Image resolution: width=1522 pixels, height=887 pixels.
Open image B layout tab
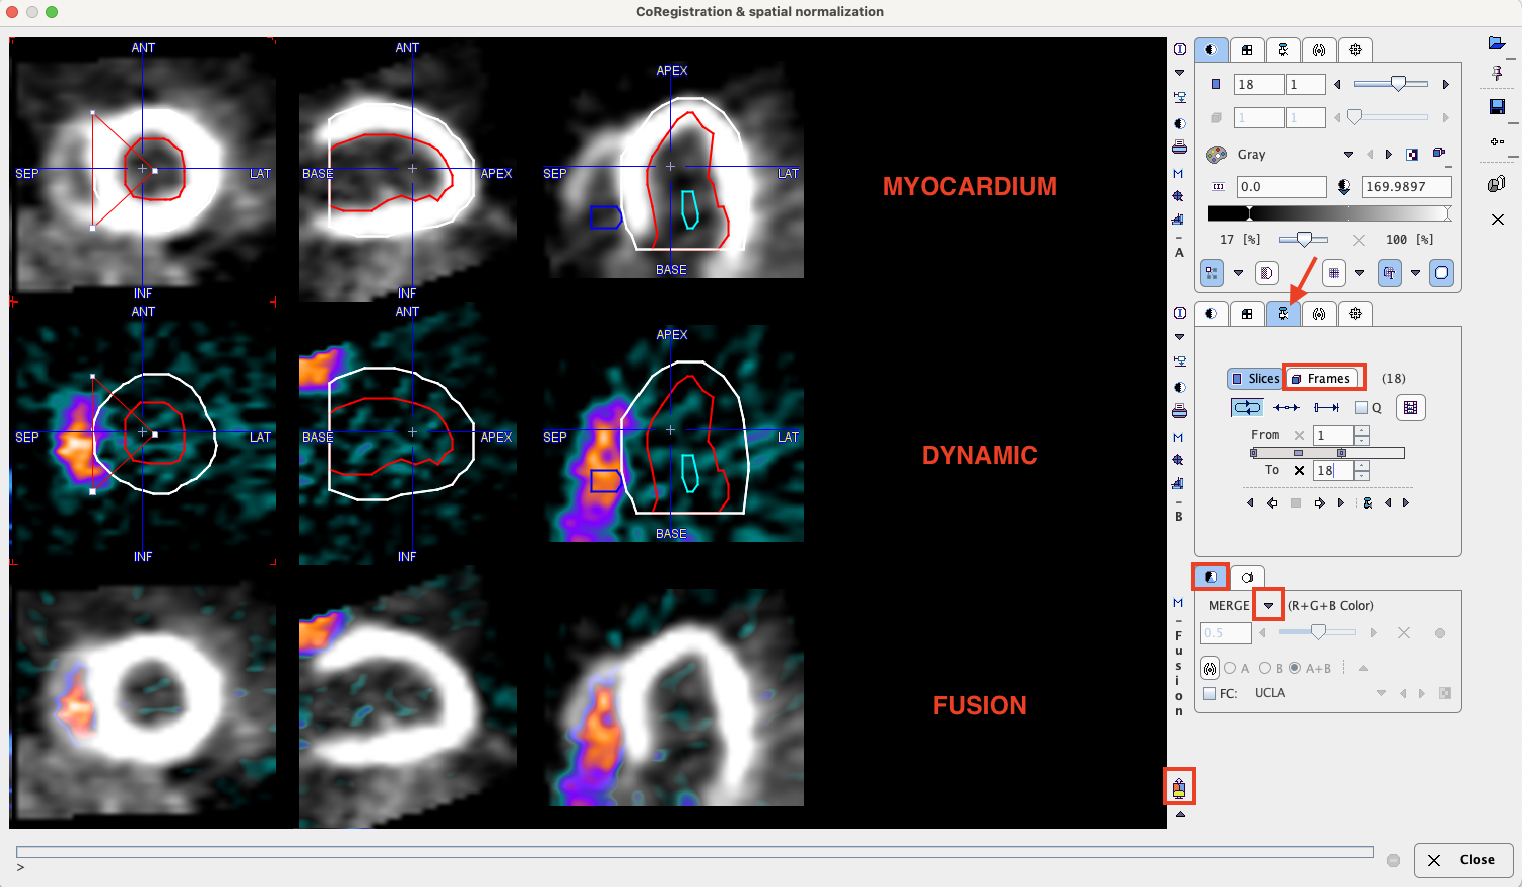pos(1247,314)
